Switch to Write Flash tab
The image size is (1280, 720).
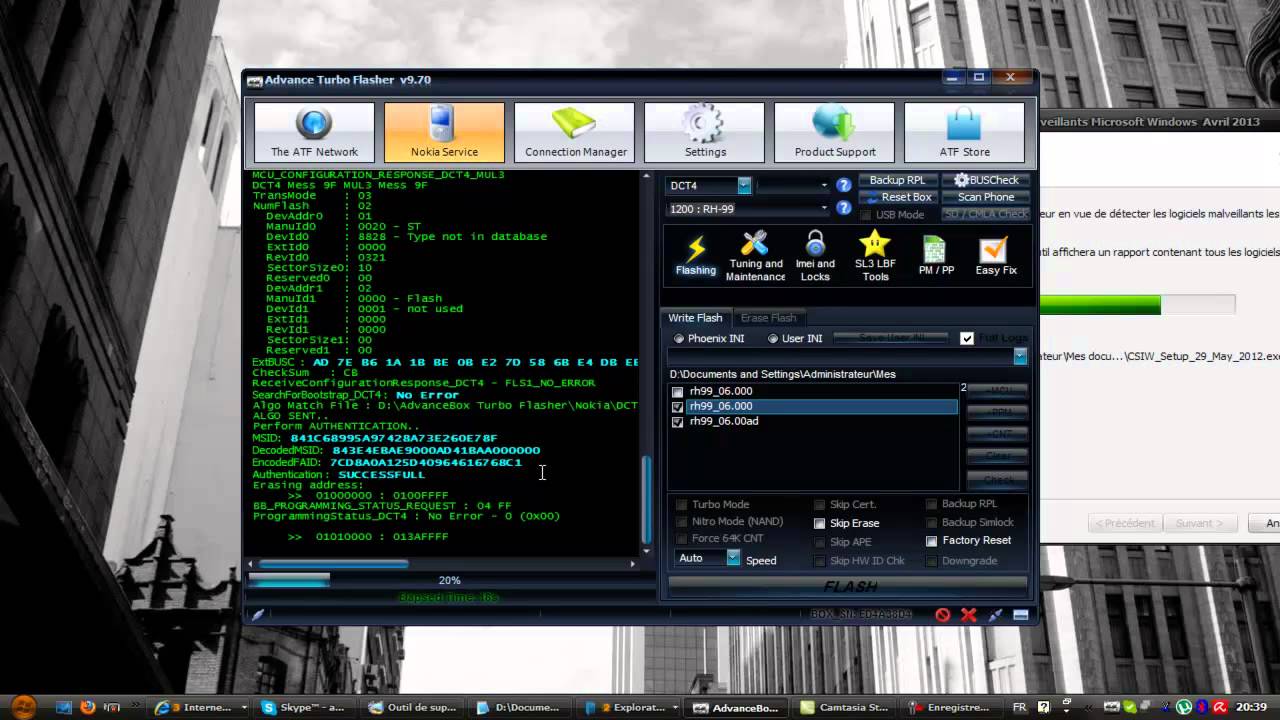pos(695,318)
